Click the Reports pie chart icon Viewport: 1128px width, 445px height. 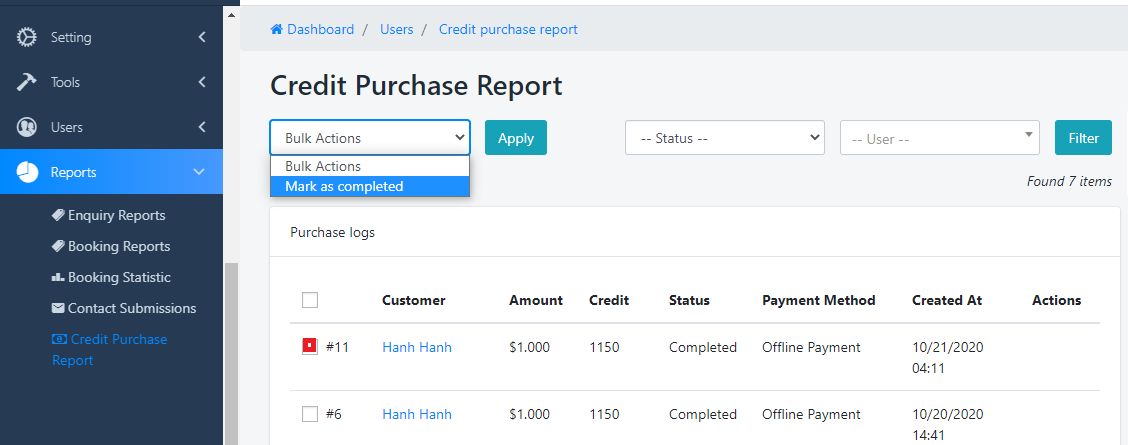click(x=27, y=172)
